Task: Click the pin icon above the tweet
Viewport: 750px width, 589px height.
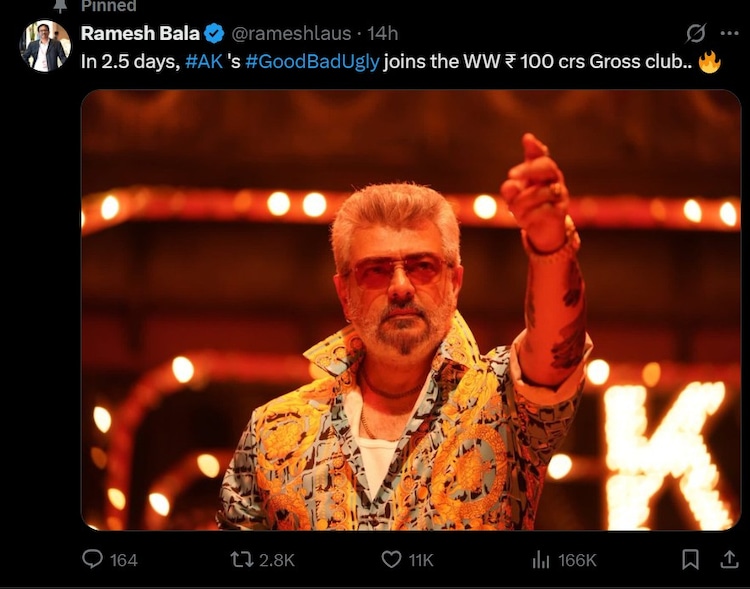Action: pyautogui.click(x=60, y=6)
